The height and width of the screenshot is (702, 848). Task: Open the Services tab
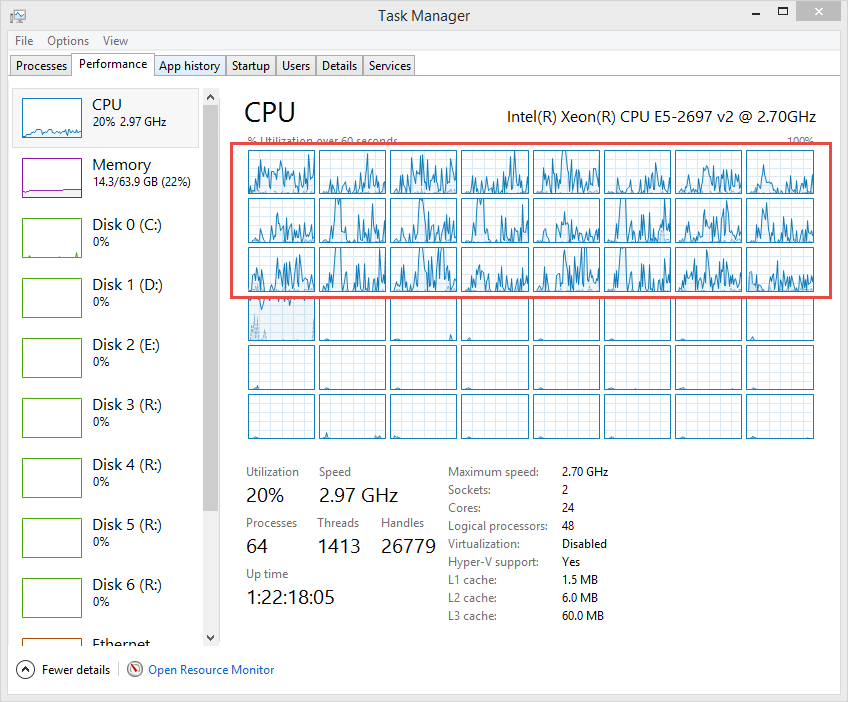coord(389,66)
